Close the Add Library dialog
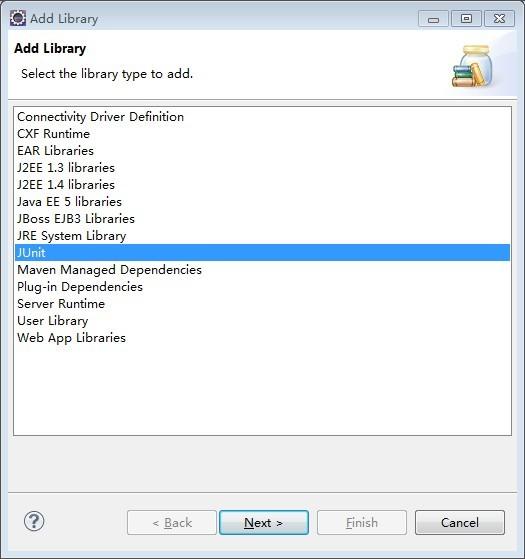This screenshot has width=525, height=559. click(499, 19)
